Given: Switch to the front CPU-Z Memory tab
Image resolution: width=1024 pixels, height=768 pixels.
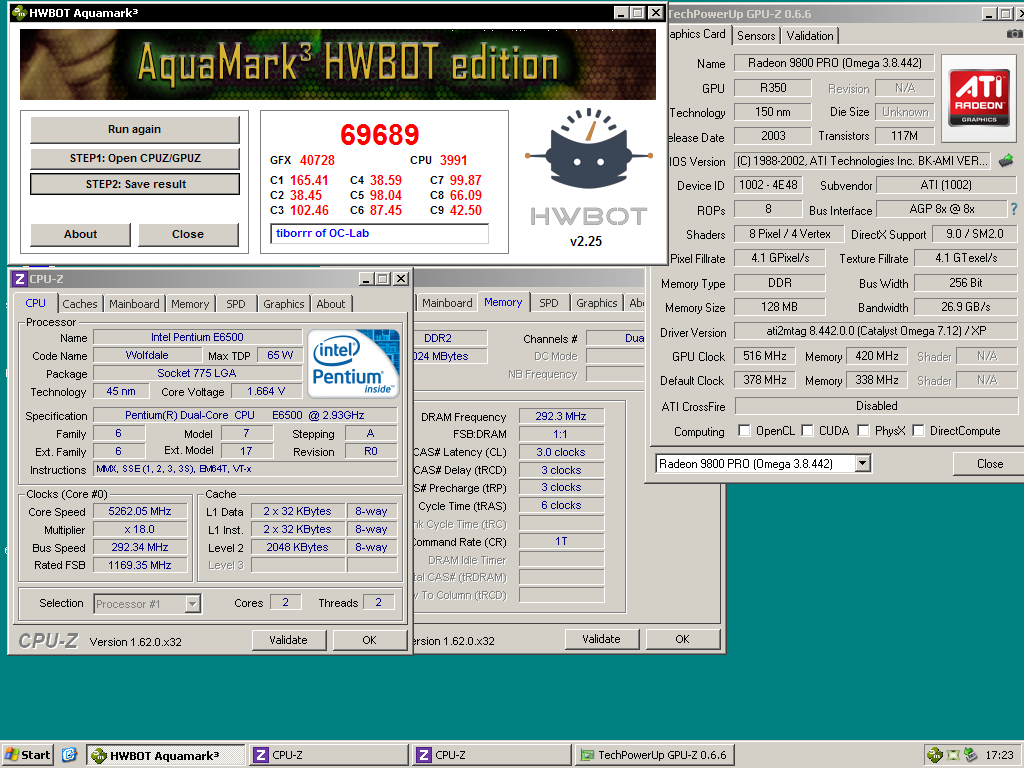Looking at the screenshot, I should [x=190, y=304].
